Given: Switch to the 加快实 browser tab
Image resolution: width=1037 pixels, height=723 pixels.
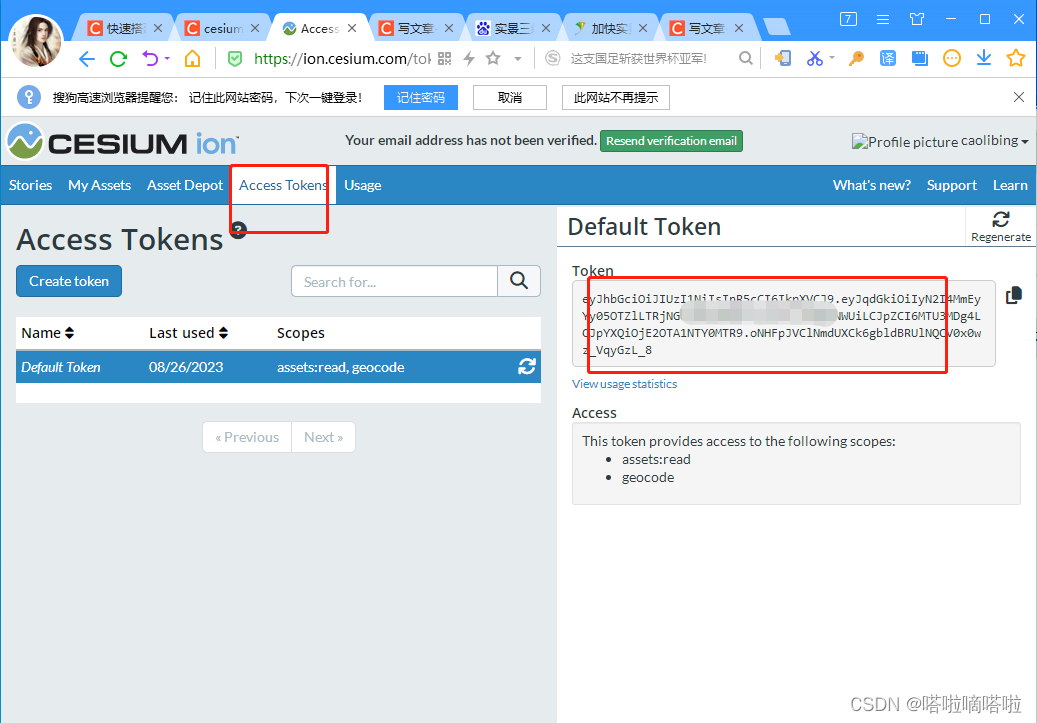Looking at the screenshot, I should point(610,28).
